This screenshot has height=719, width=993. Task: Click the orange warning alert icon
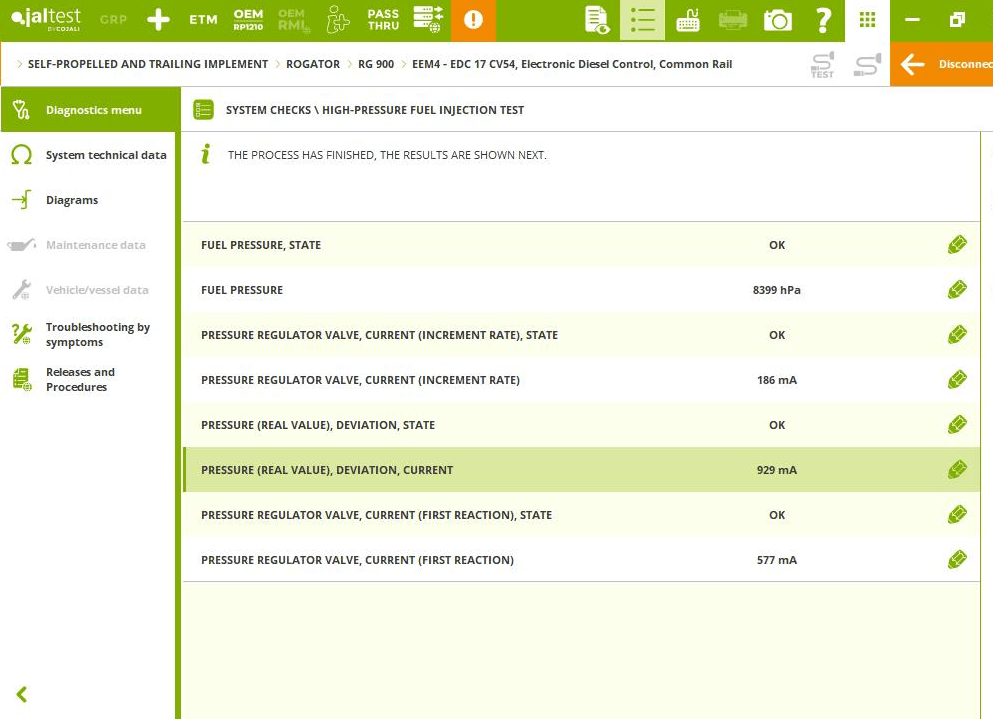pyautogui.click(x=473, y=20)
